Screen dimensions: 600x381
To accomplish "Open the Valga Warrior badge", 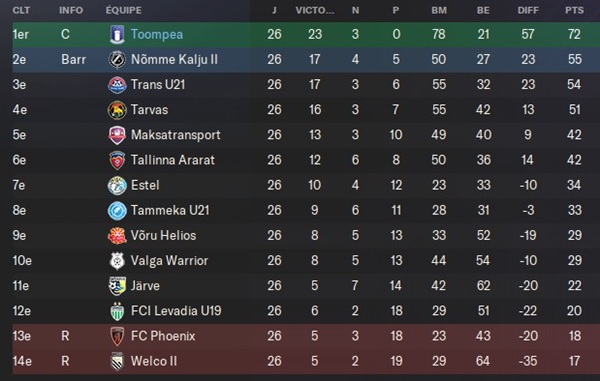I will pyautogui.click(x=117, y=261).
